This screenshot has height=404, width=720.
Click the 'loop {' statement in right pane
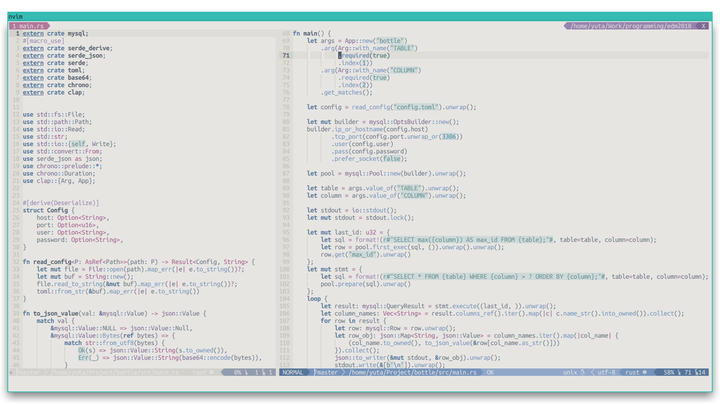click(x=318, y=299)
